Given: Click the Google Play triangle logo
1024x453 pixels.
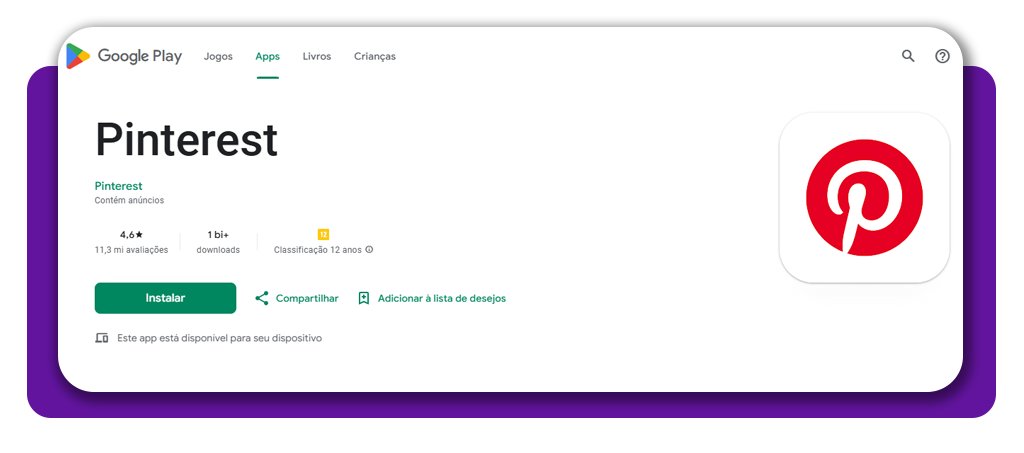Looking at the screenshot, I should click(x=78, y=57).
